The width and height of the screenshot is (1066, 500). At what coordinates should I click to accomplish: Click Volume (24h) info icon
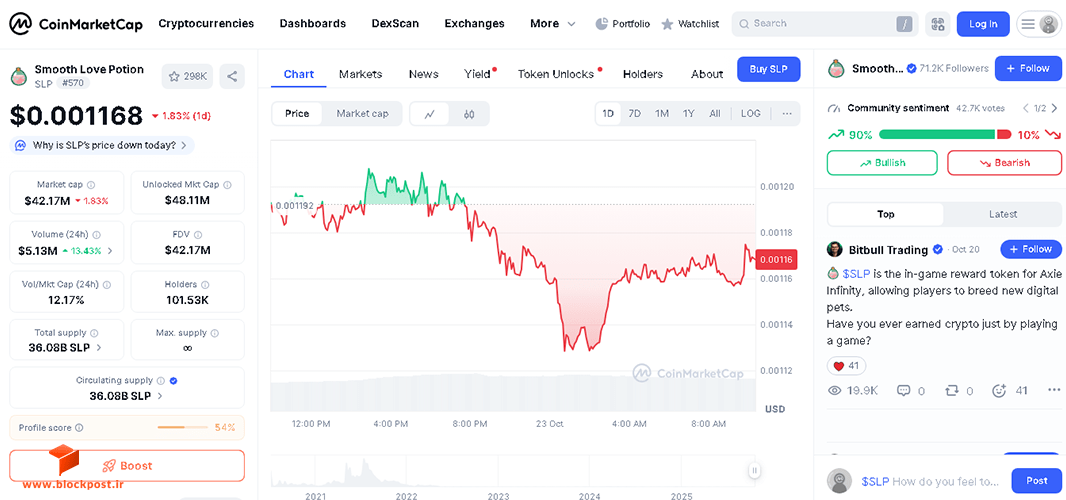pos(97,235)
